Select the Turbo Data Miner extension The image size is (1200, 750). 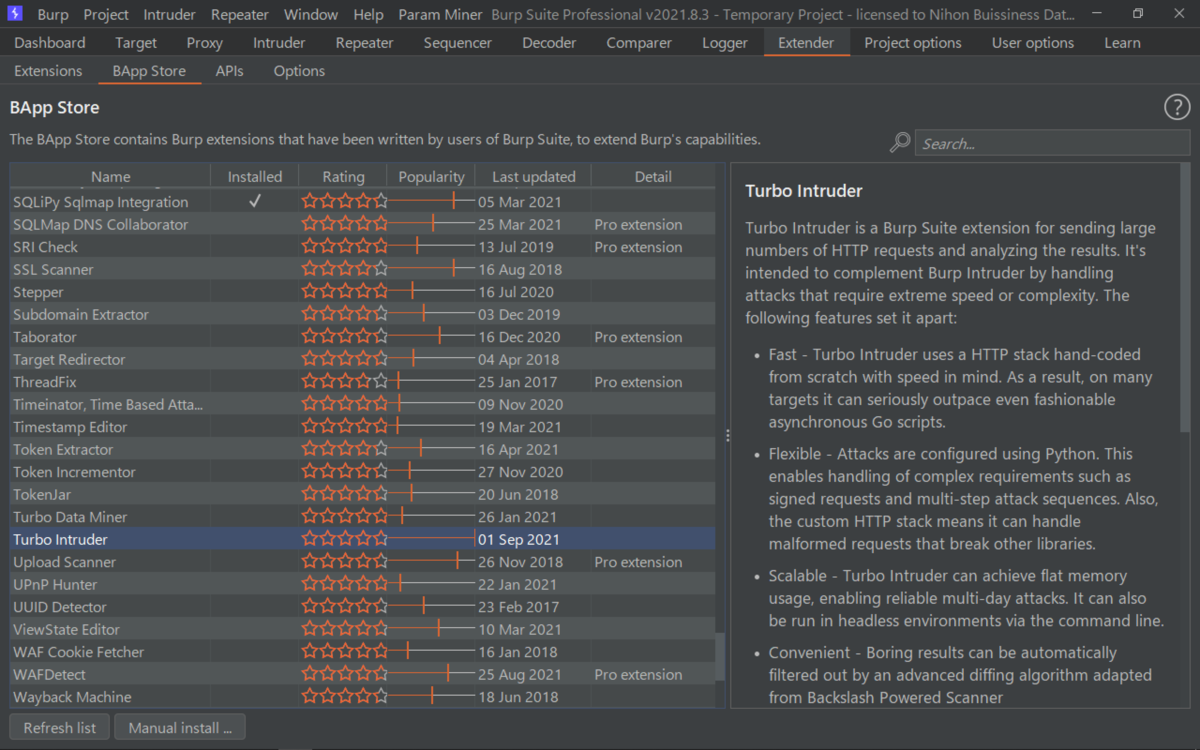click(x=362, y=517)
